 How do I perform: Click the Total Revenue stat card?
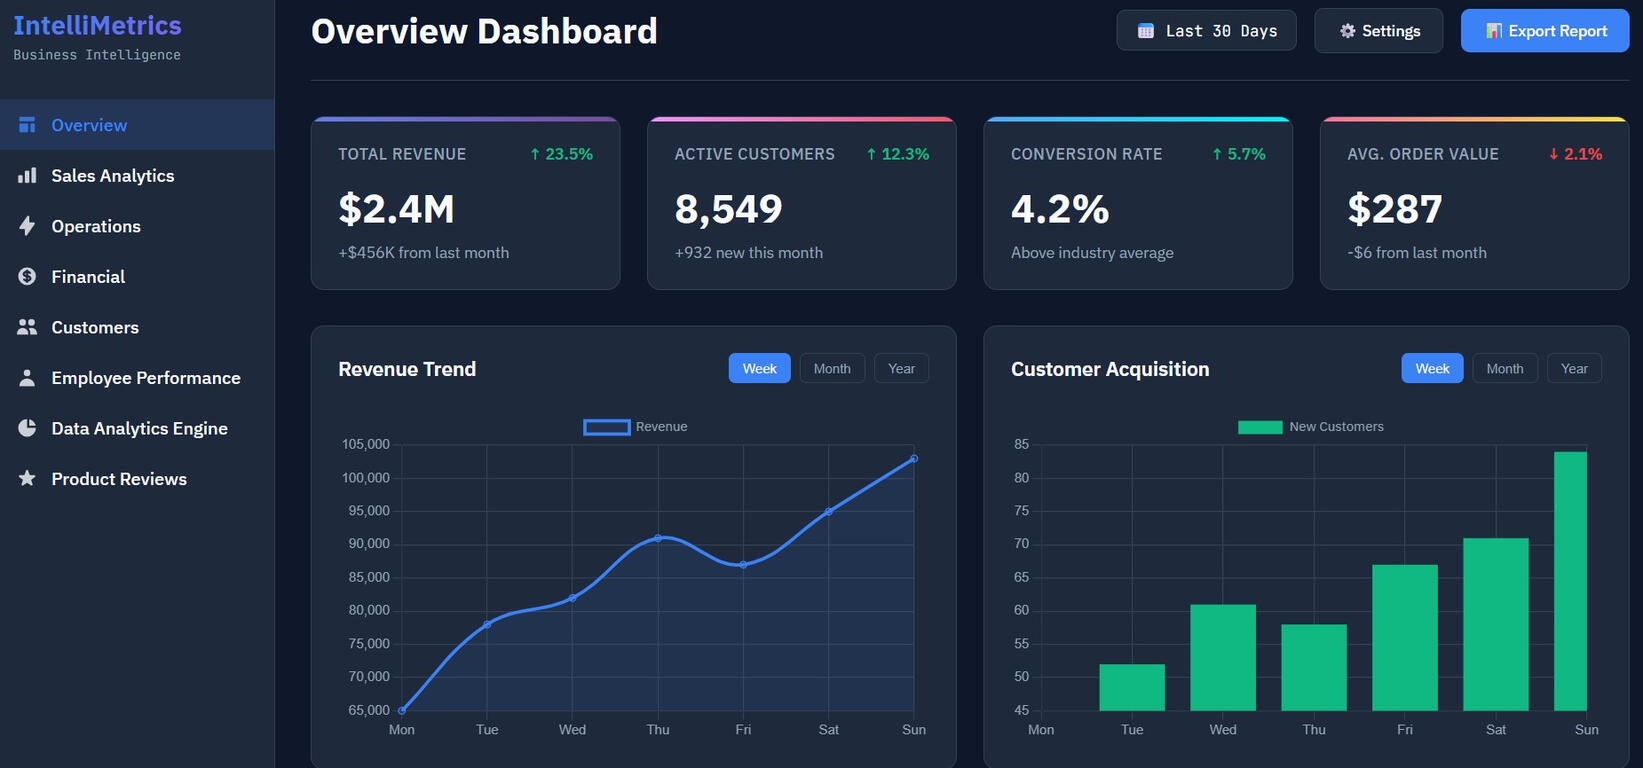click(465, 204)
